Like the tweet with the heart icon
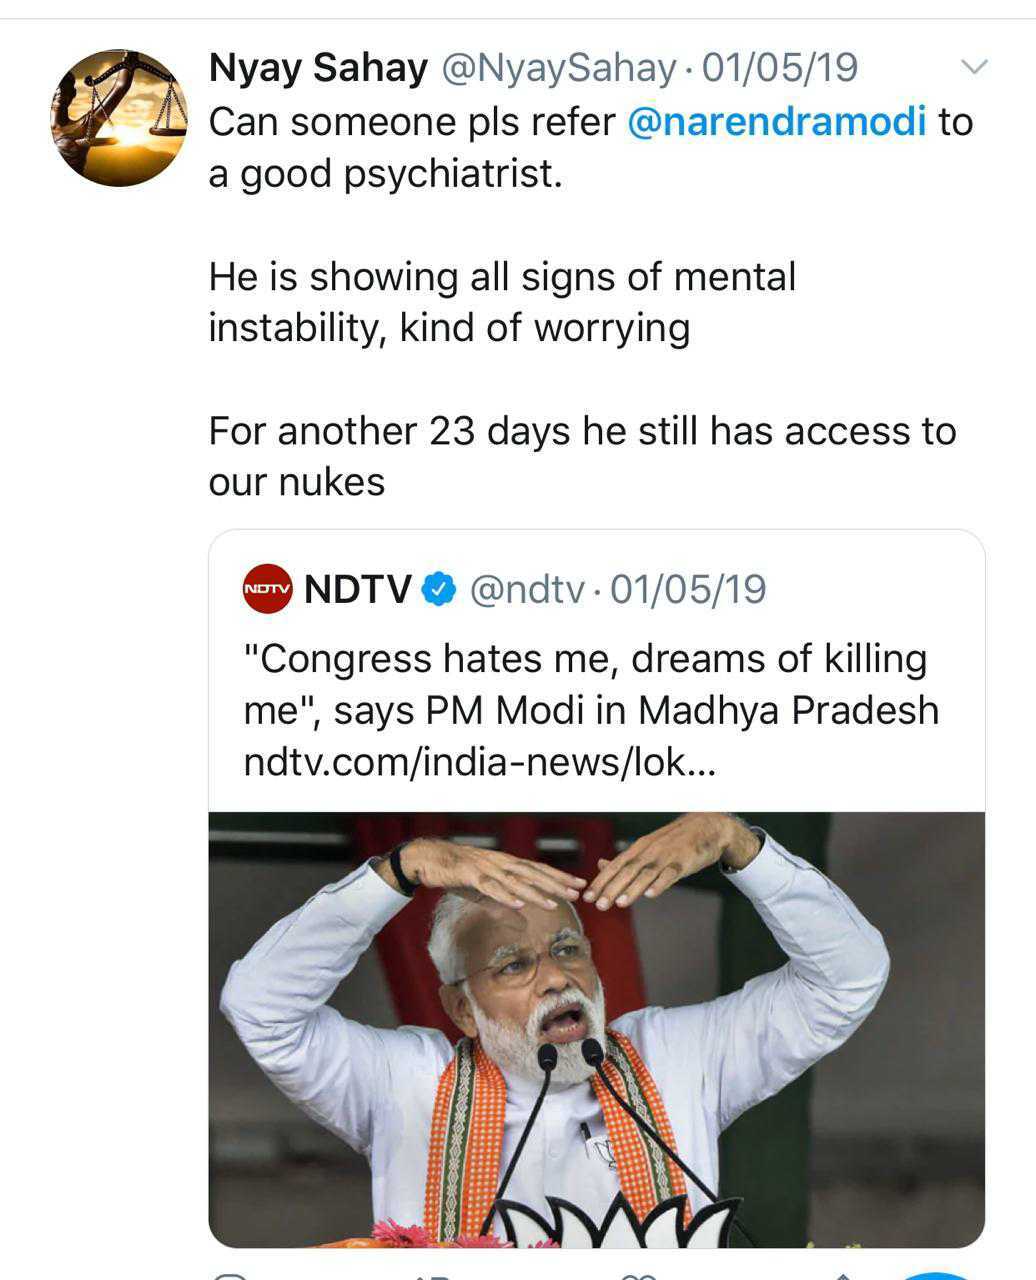Image resolution: width=1036 pixels, height=1280 pixels. [636, 1276]
